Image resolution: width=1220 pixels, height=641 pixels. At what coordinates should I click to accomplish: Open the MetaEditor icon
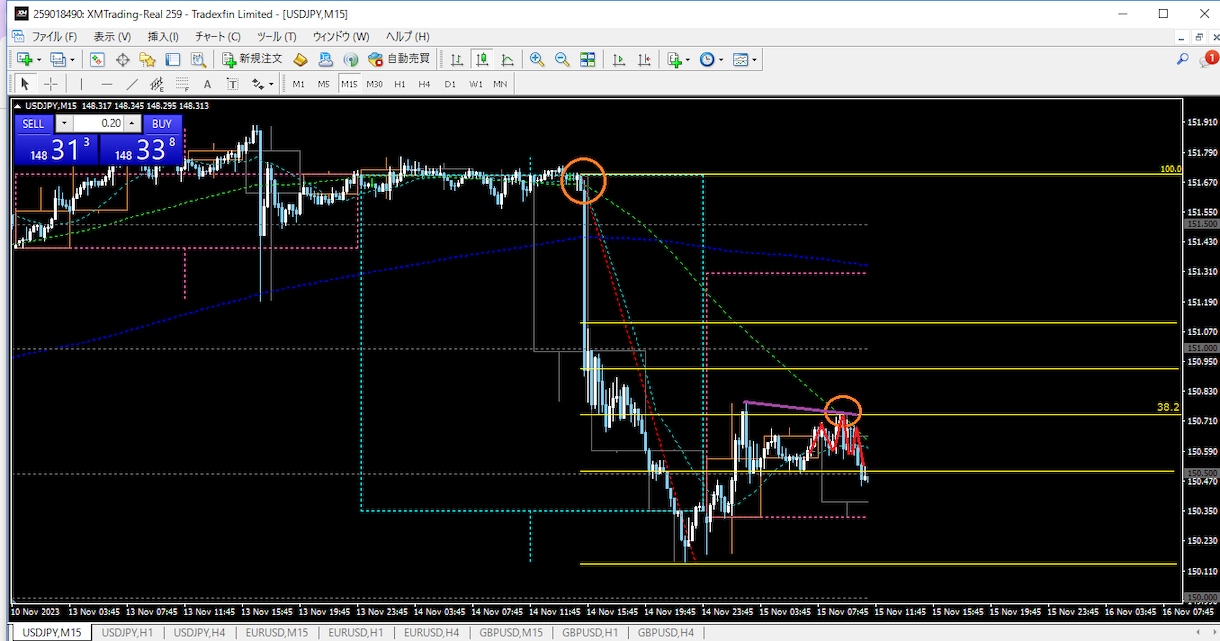tap(300, 60)
